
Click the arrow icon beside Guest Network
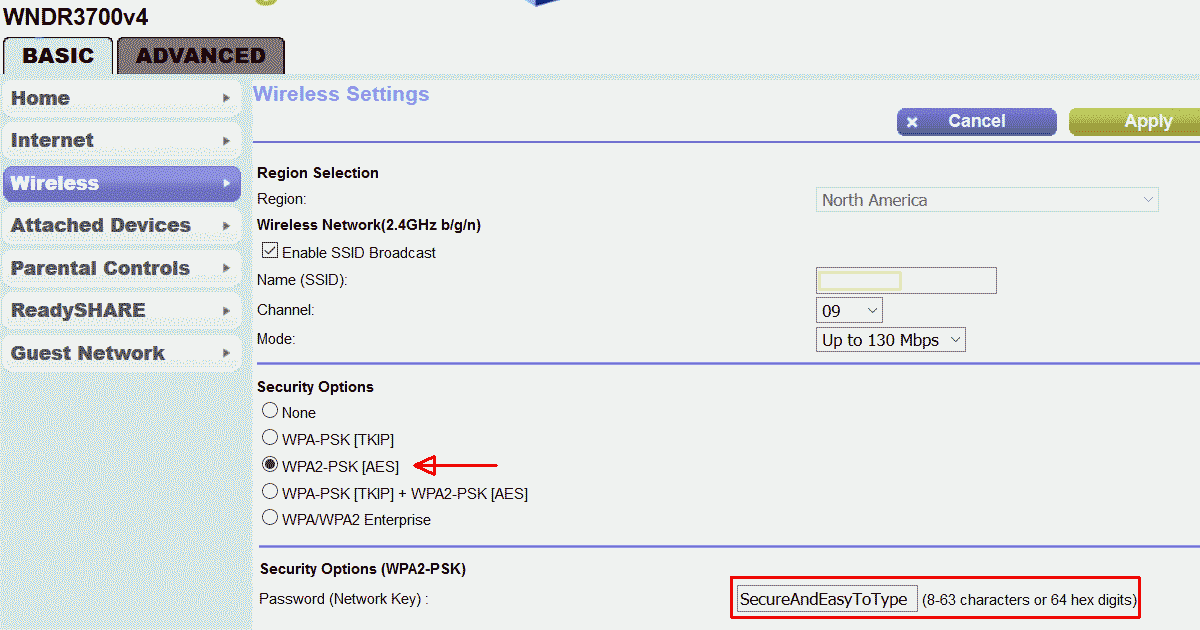(227, 354)
